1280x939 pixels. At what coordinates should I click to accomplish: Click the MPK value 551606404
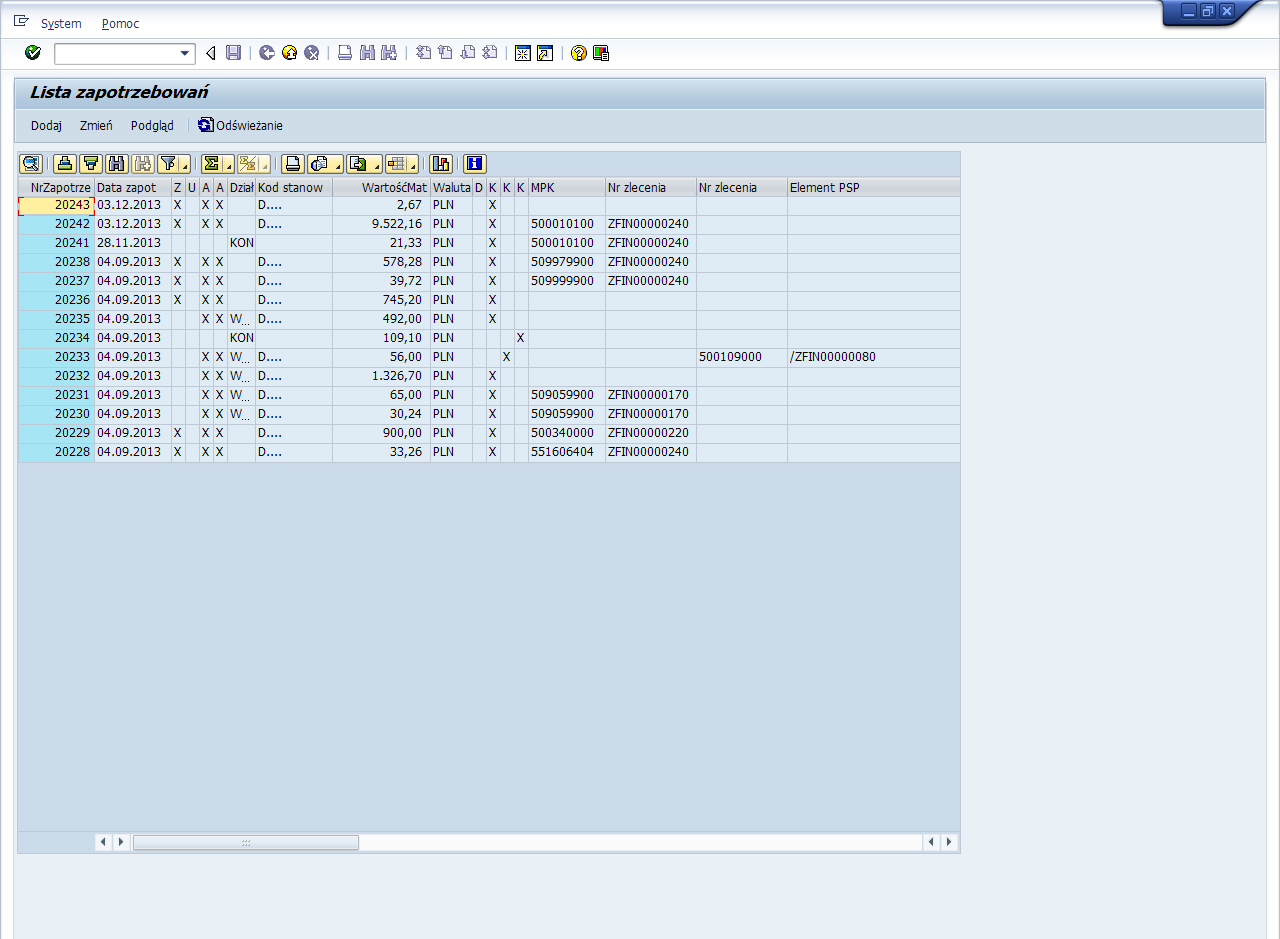coord(562,452)
